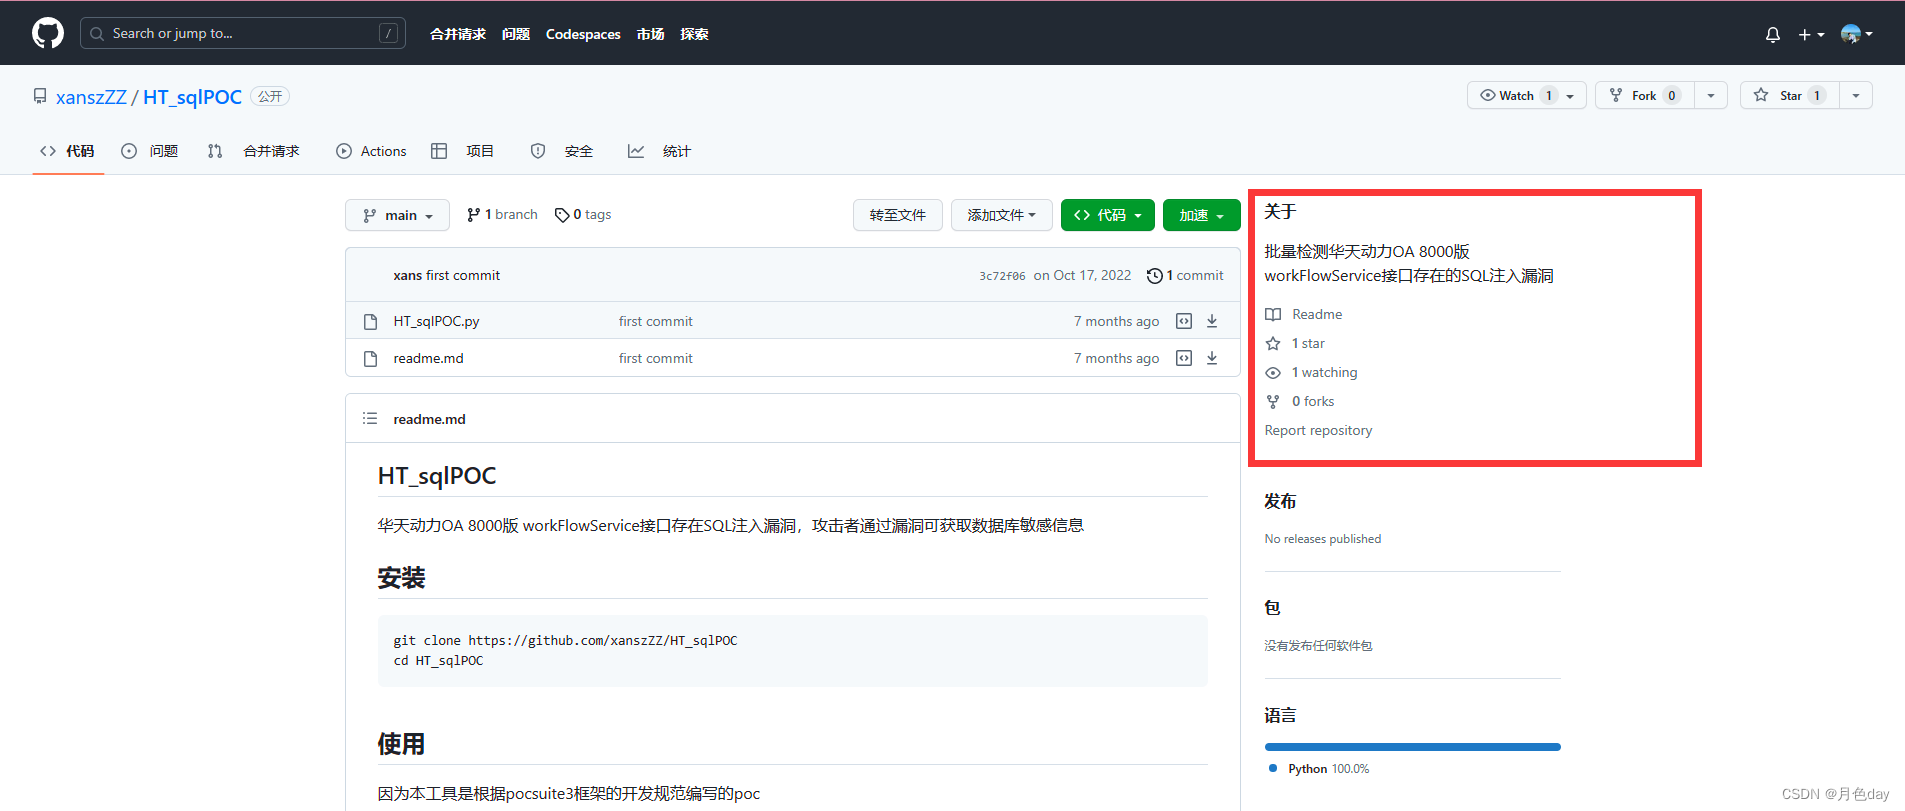View the 1 commit history link
Screen dimensions: 1905x811
pos(1185,275)
